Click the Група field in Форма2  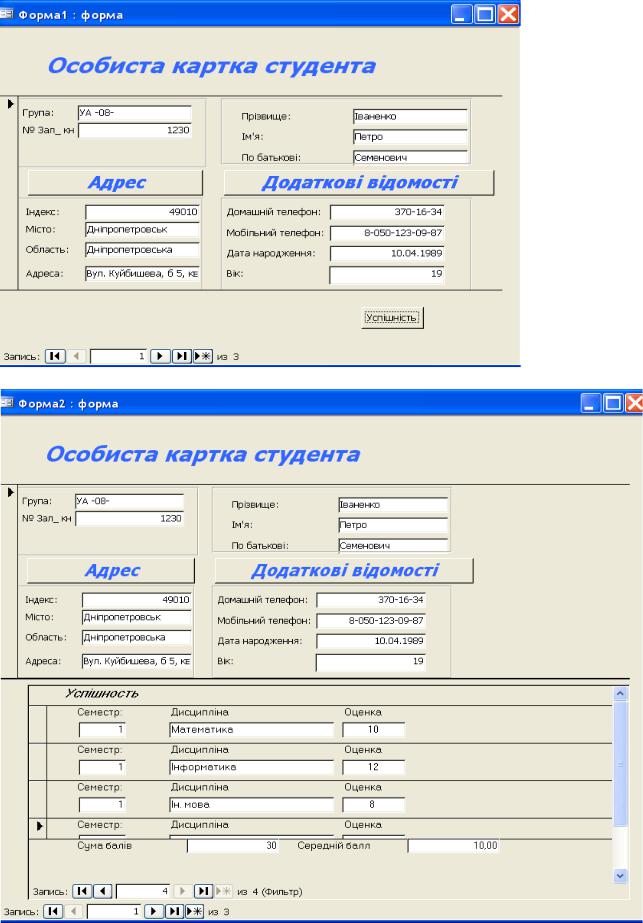pyautogui.click(x=130, y=501)
